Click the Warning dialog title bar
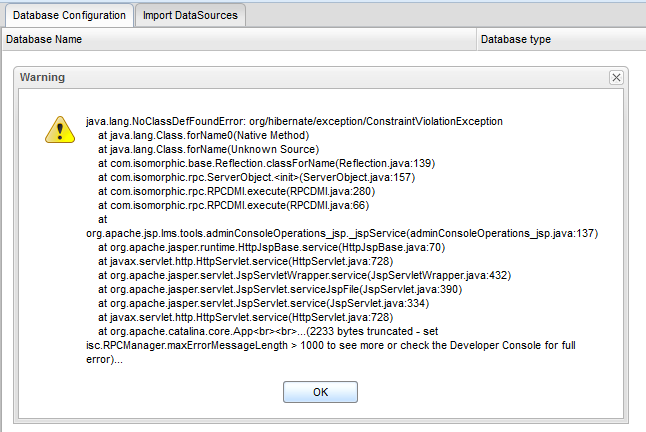 pos(300,77)
